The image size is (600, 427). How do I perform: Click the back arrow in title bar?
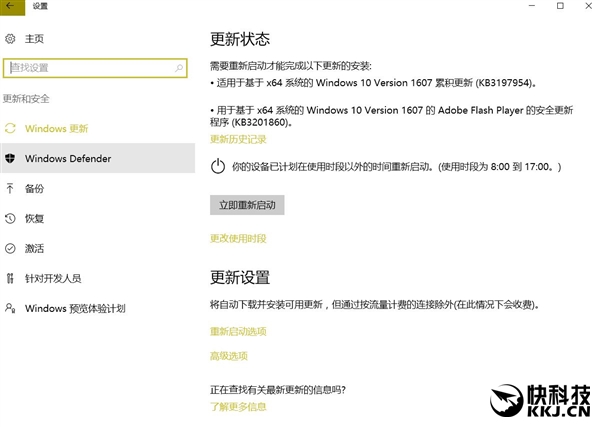pos(10,6)
